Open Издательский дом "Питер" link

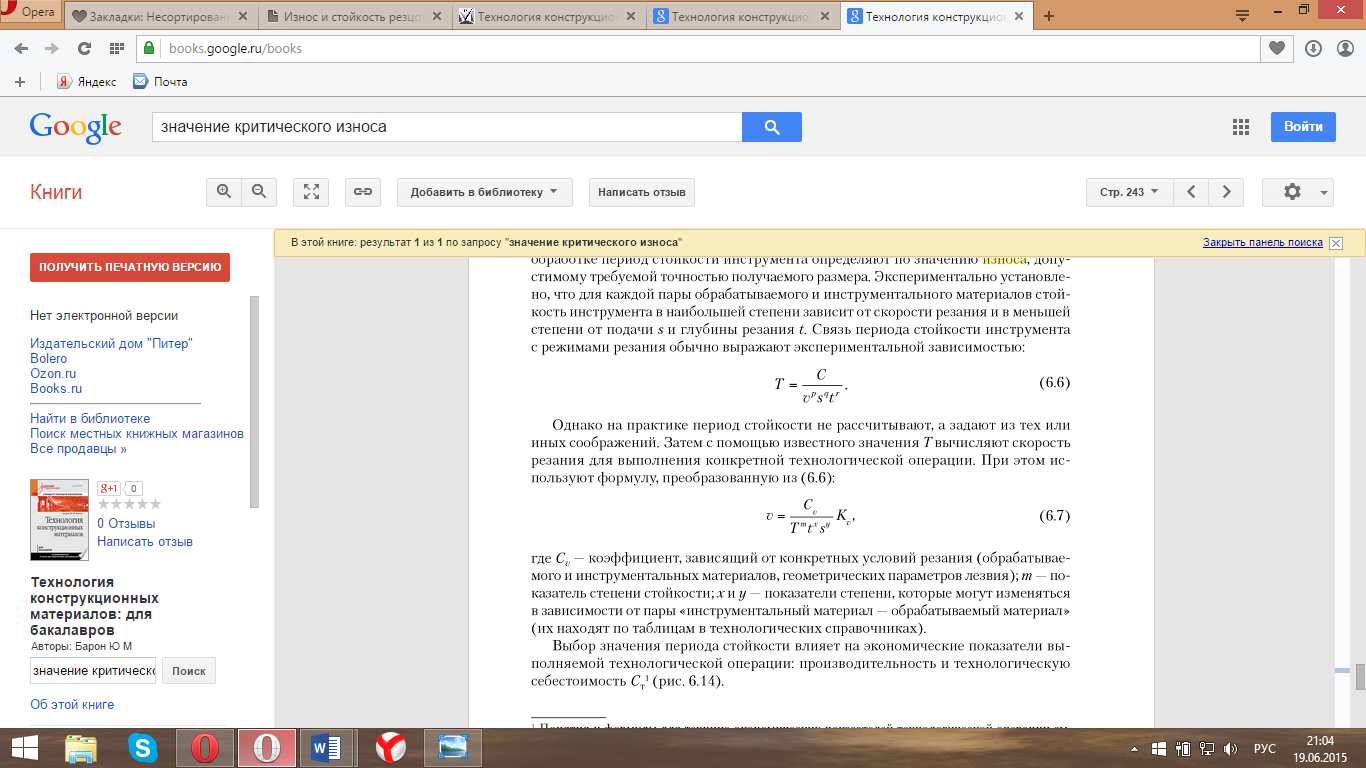pyautogui.click(x=111, y=343)
